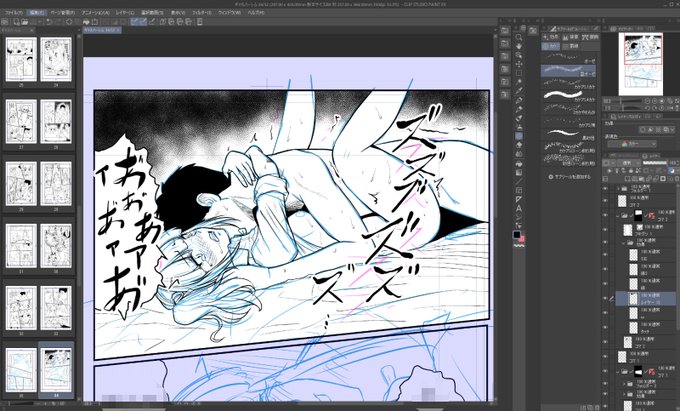This screenshot has height=411, width=680.
Task: Click the Fill icon in command bar
Action: [86, 21]
